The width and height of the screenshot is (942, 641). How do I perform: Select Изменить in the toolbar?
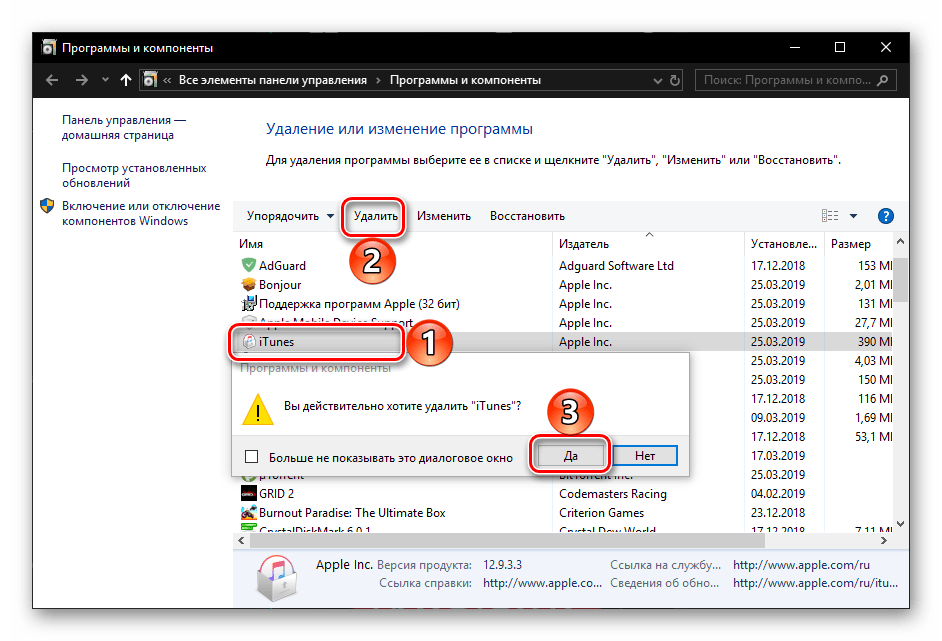[x=444, y=216]
